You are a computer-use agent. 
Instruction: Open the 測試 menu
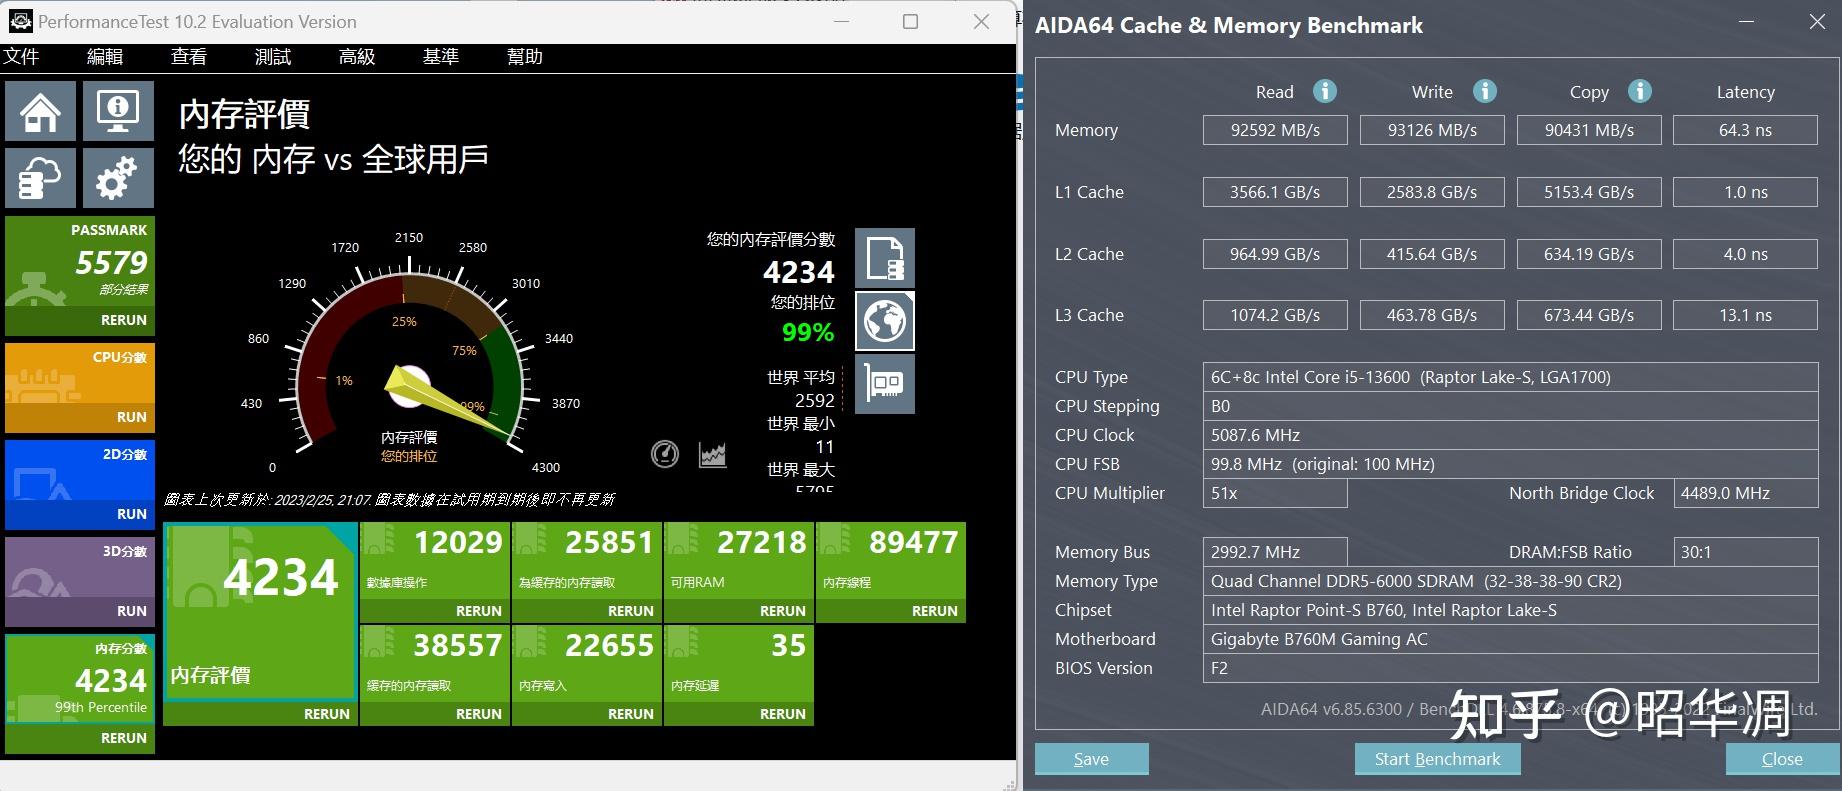tap(273, 57)
